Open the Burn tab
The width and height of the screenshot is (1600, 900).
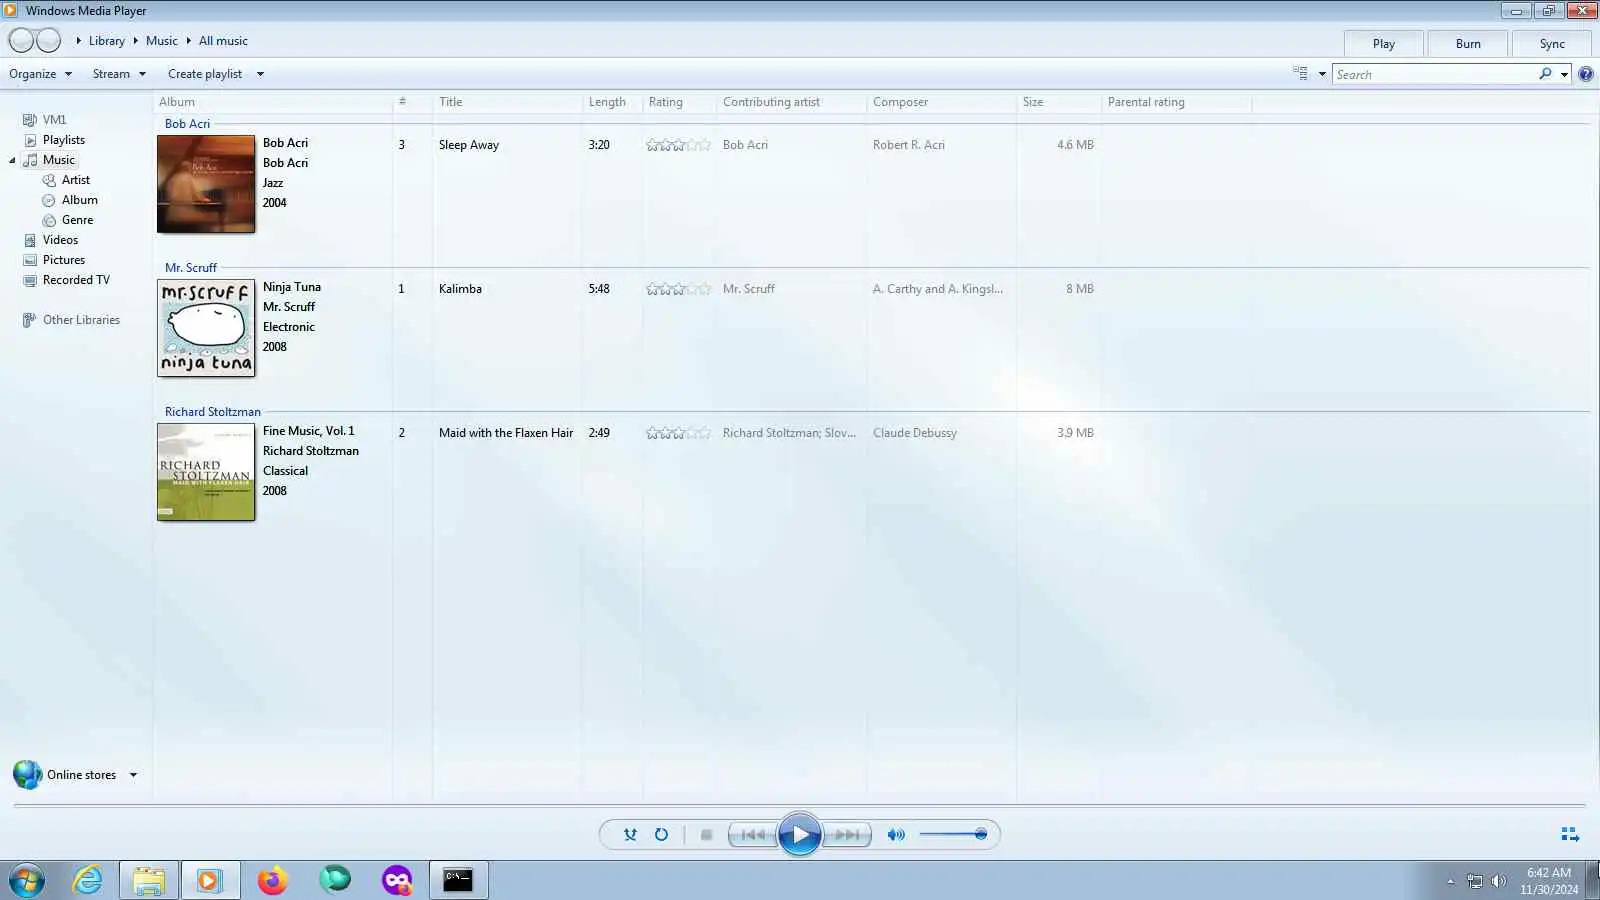(x=1468, y=43)
